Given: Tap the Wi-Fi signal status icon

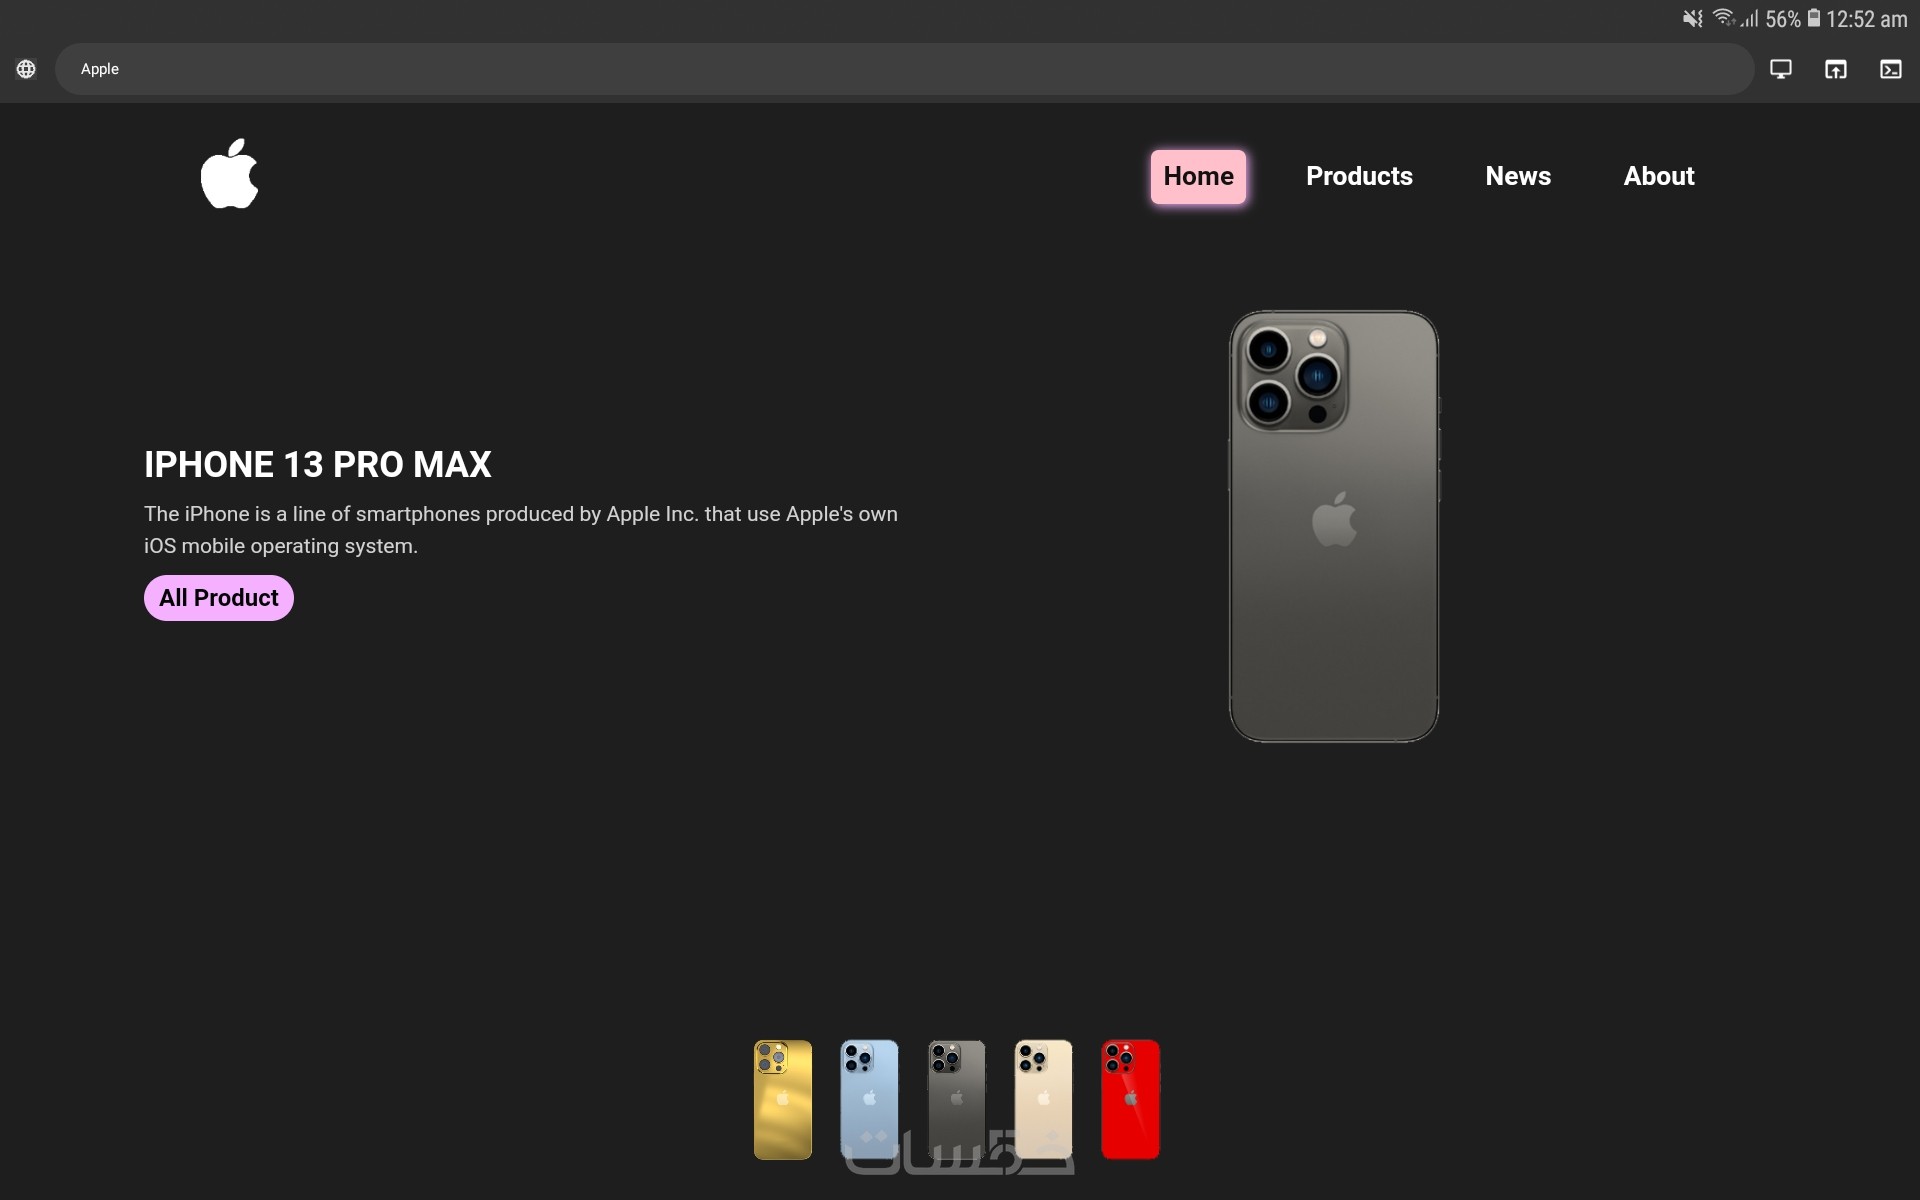Looking at the screenshot, I should [x=1724, y=18].
